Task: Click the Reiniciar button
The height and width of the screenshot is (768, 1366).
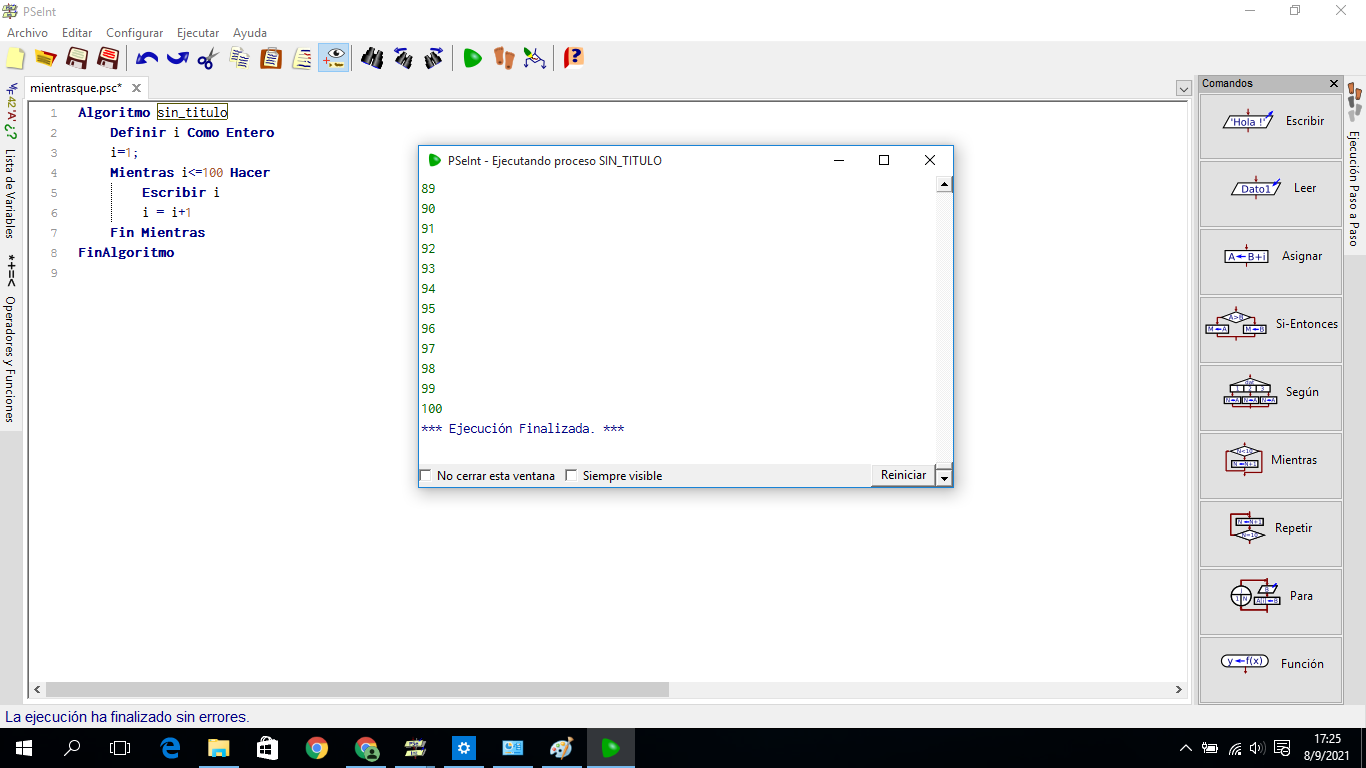Action: (903, 475)
